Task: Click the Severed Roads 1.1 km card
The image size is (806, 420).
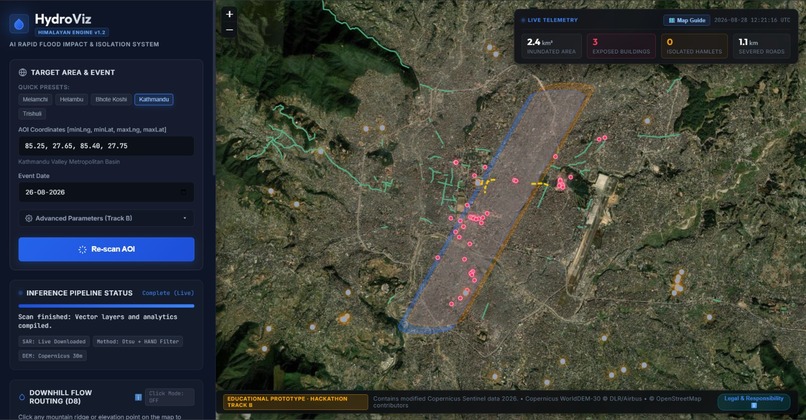Action: (x=762, y=46)
